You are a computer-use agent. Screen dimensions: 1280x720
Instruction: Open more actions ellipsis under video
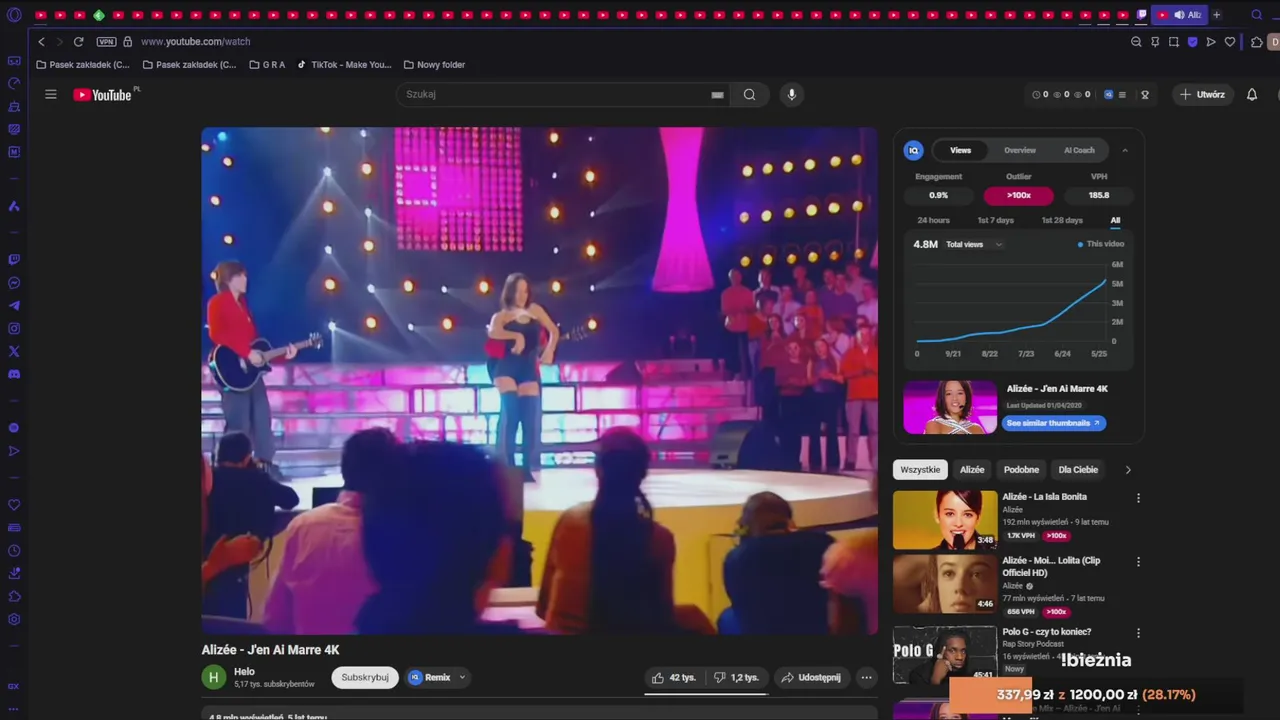866,677
